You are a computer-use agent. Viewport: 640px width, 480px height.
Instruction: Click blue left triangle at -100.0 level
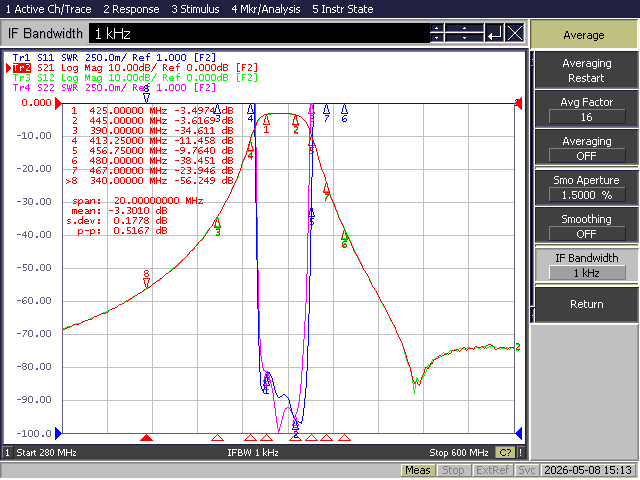58,433
